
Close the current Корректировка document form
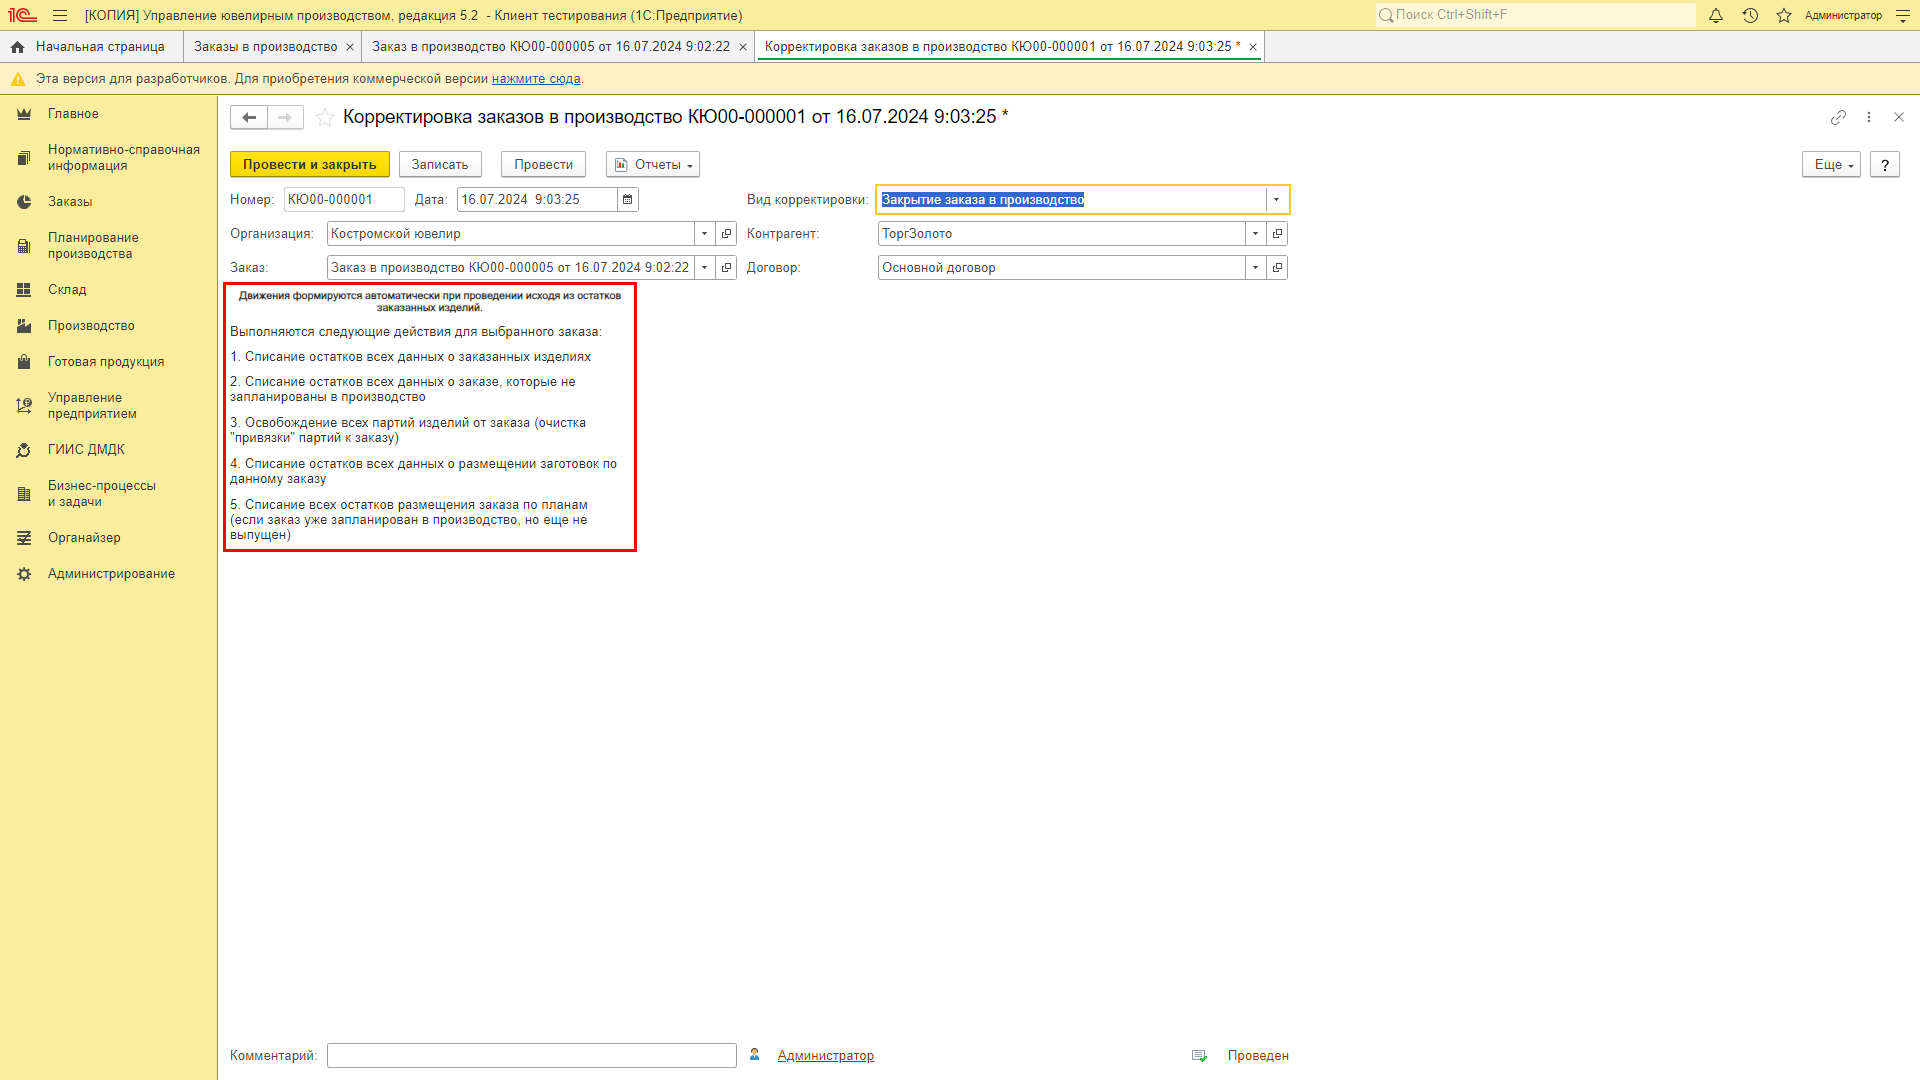tap(1899, 117)
